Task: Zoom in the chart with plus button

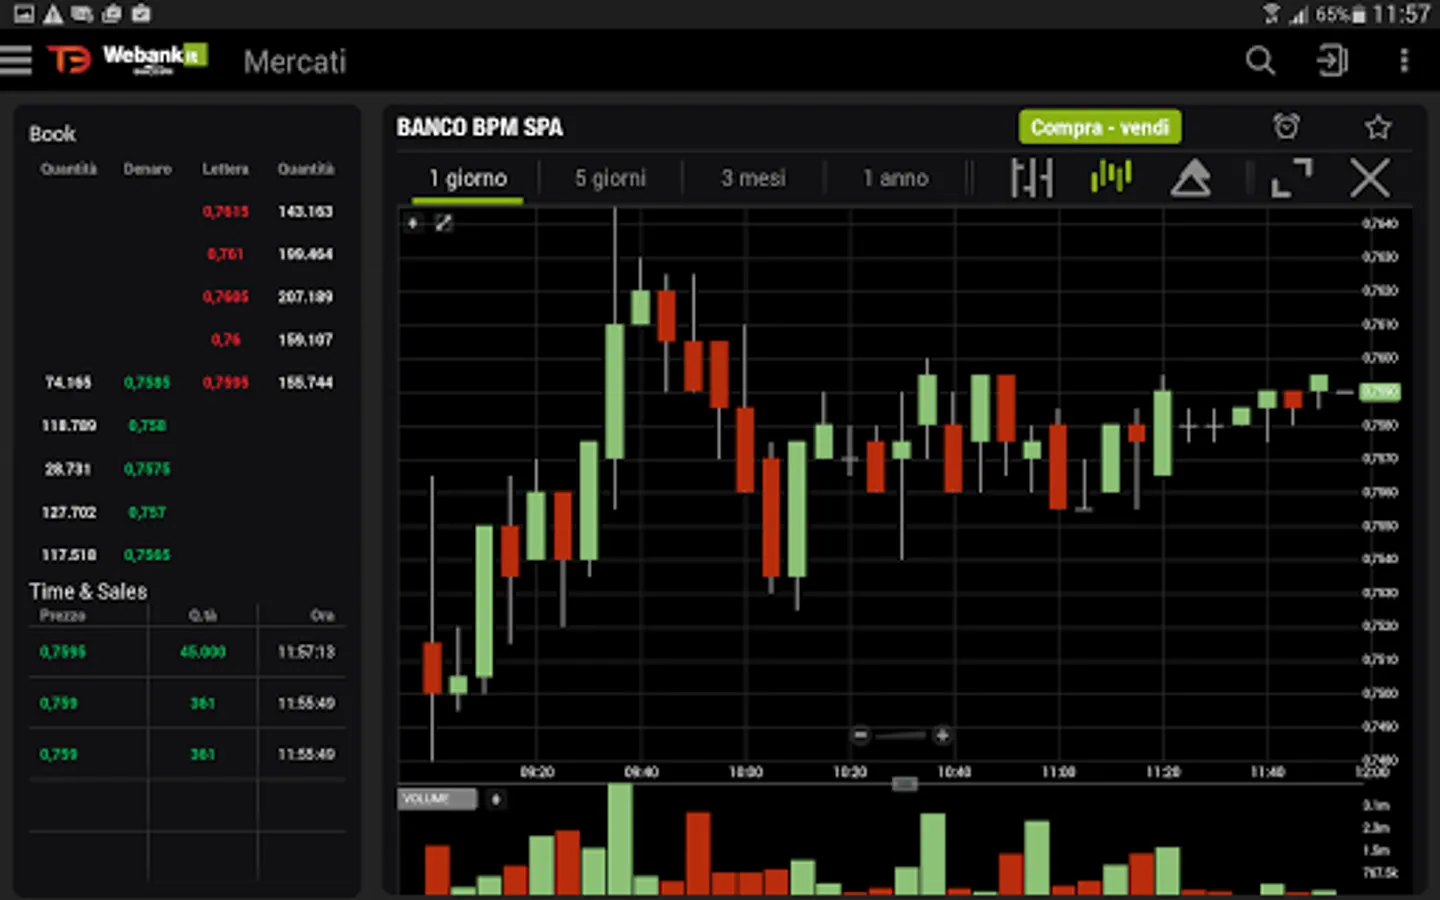Action: (x=942, y=736)
